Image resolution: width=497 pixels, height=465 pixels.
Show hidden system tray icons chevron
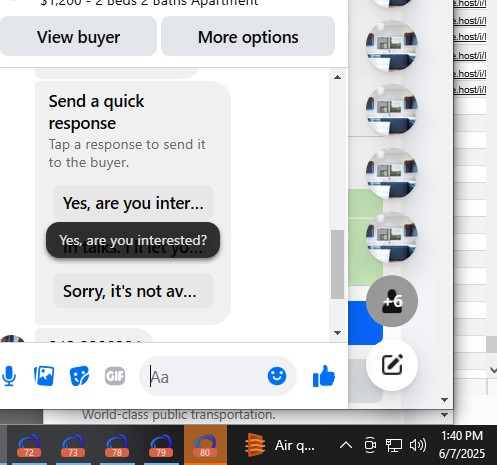[346, 445]
